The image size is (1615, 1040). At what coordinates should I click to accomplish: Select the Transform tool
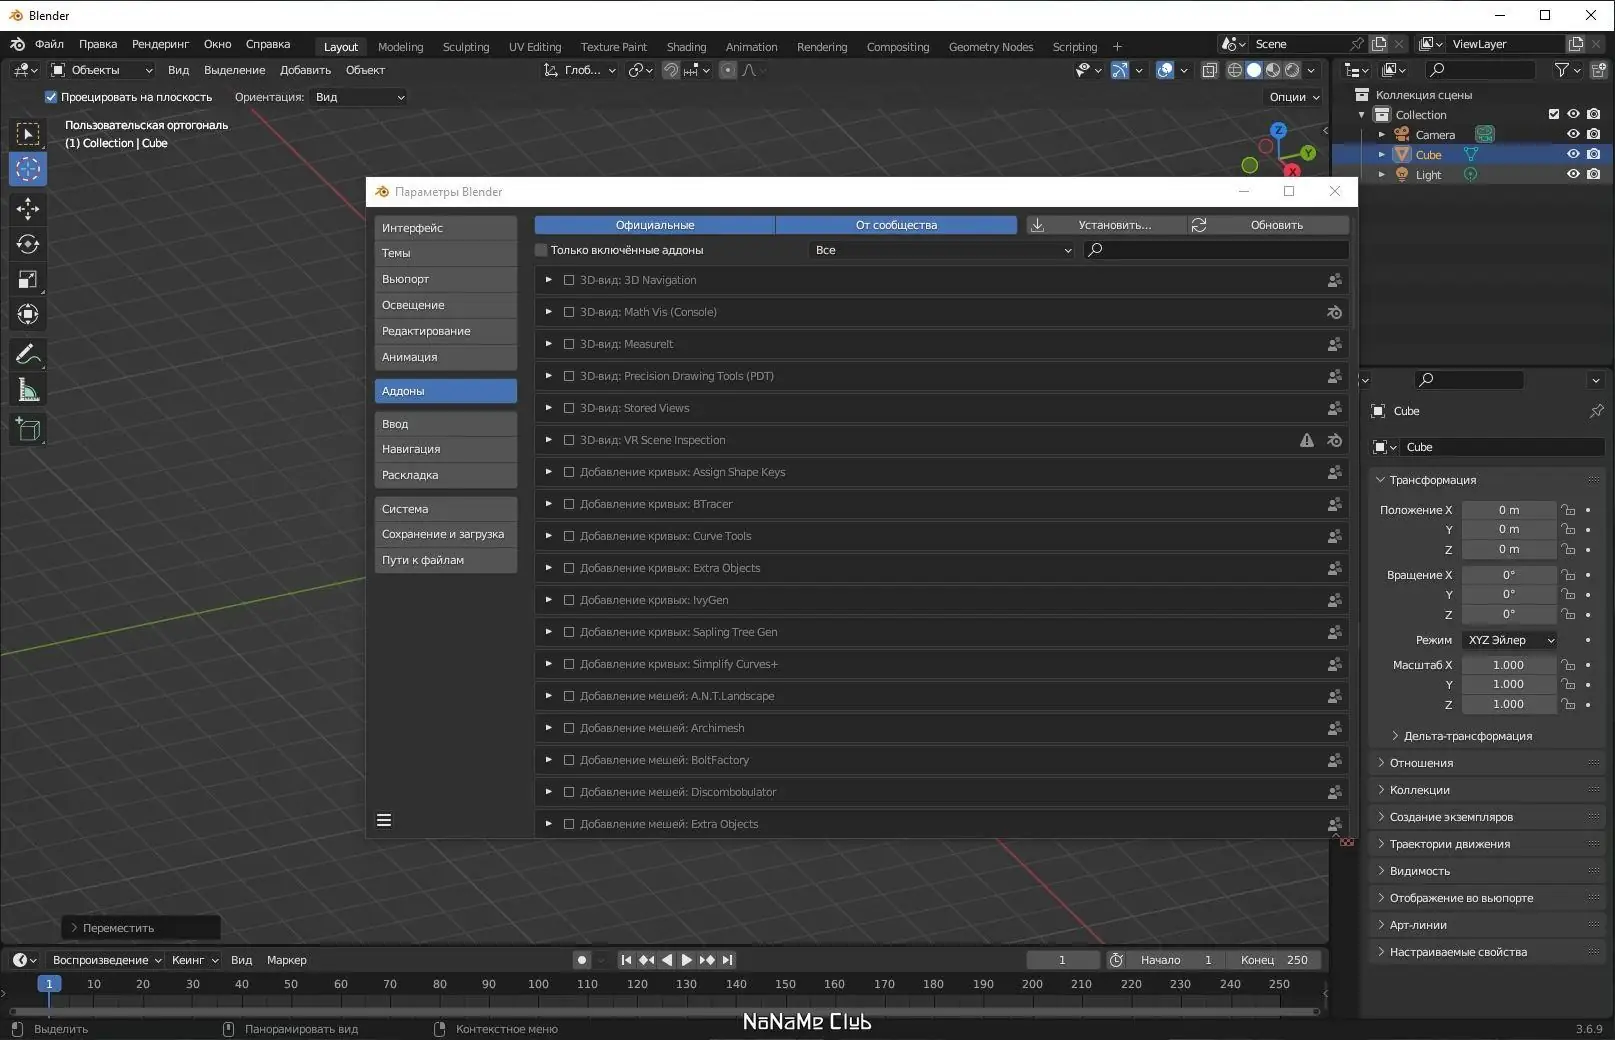click(x=28, y=314)
